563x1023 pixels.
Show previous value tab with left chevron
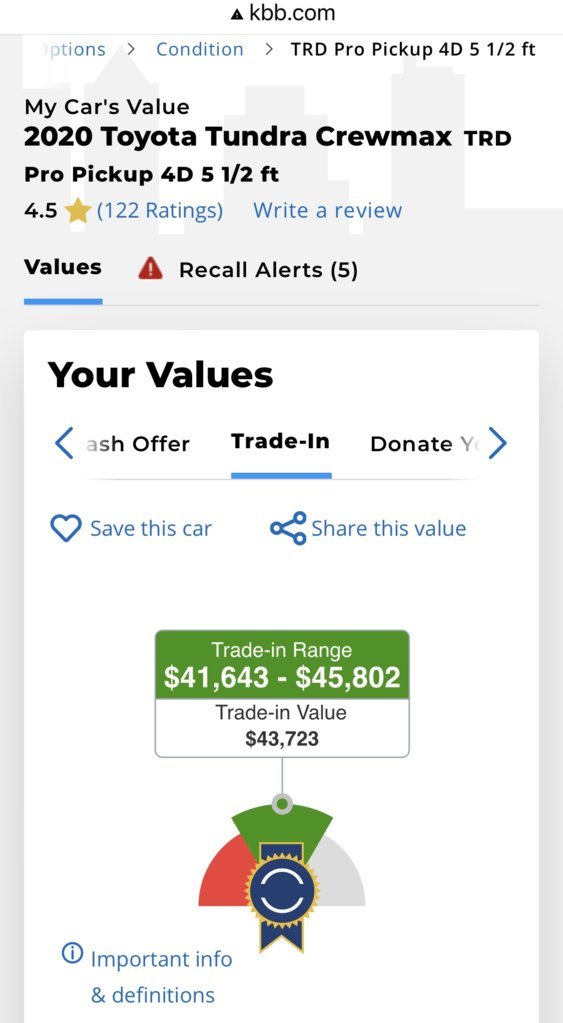click(64, 443)
